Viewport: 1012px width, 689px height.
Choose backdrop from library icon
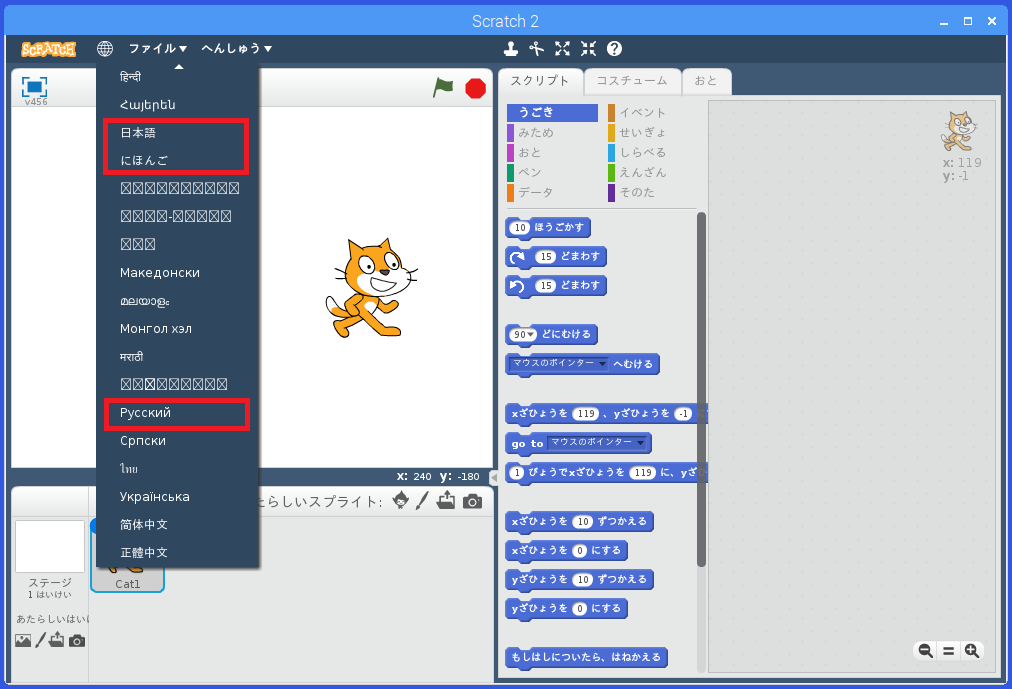[x=23, y=641]
